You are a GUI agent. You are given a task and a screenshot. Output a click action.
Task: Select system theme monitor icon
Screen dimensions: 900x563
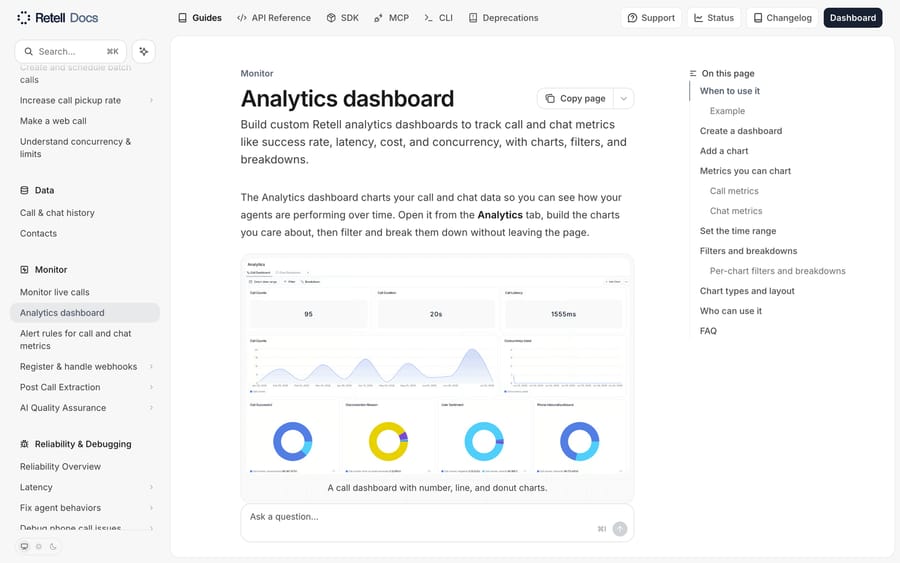[24, 546]
